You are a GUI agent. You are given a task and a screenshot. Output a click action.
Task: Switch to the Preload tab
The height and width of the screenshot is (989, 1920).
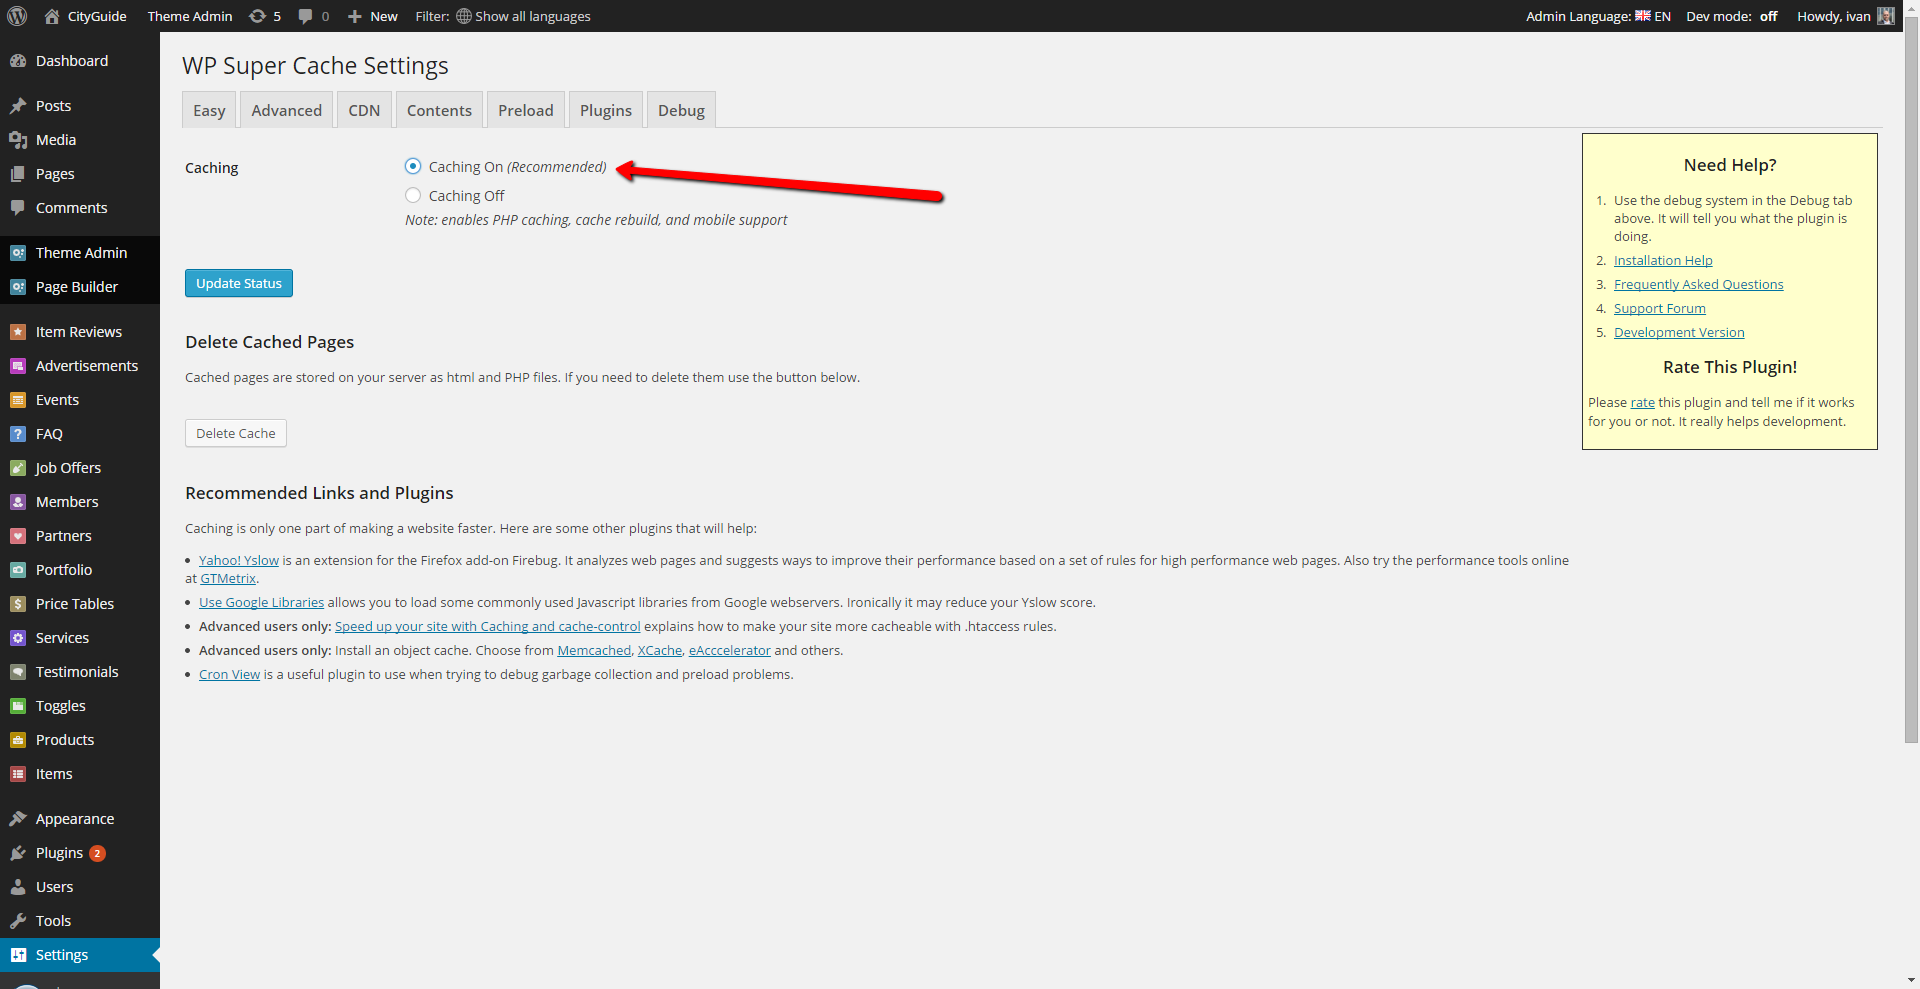[526, 110]
